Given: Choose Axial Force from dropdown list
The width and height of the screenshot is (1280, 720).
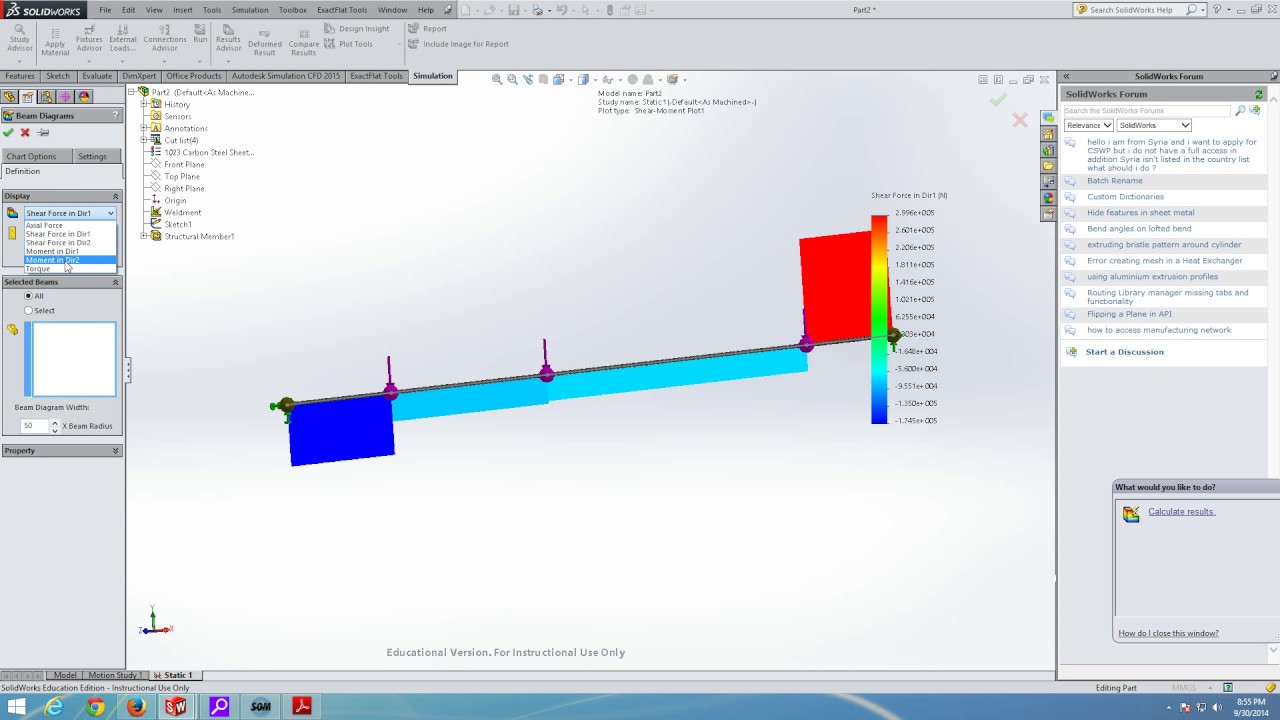Looking at the screenshot, I should pos(69,225).
